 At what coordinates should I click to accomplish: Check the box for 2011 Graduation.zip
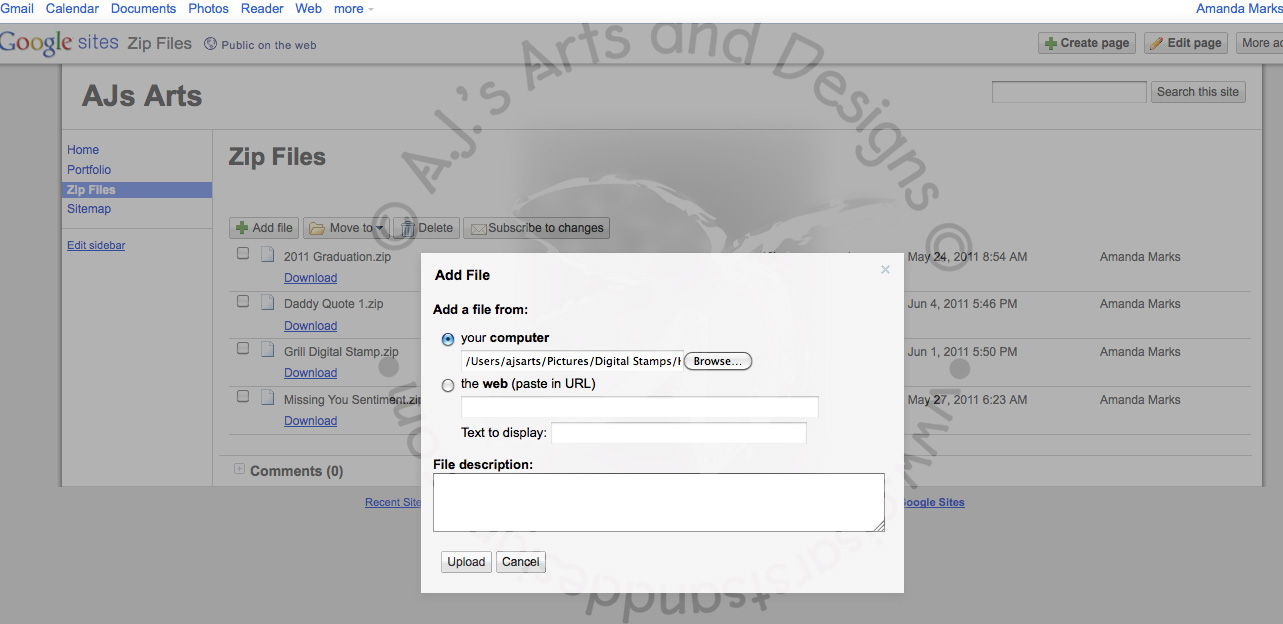(243, 254)
